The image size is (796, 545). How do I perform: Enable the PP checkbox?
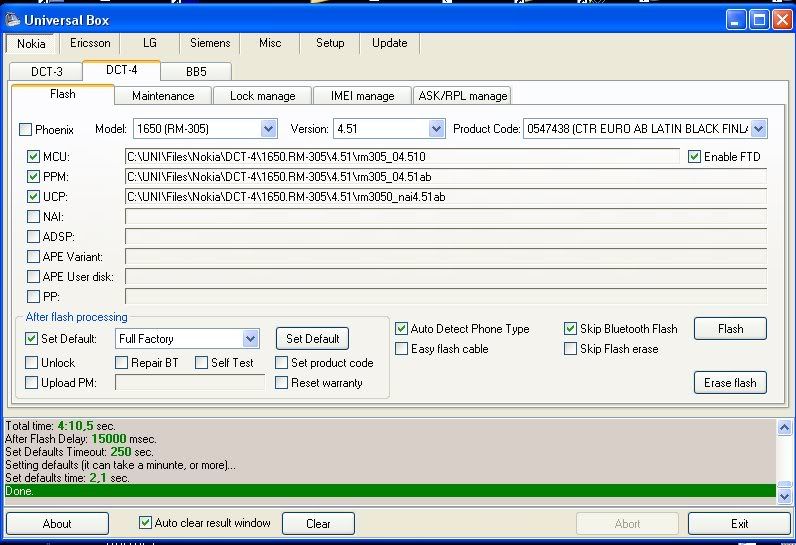click(33, 296)
